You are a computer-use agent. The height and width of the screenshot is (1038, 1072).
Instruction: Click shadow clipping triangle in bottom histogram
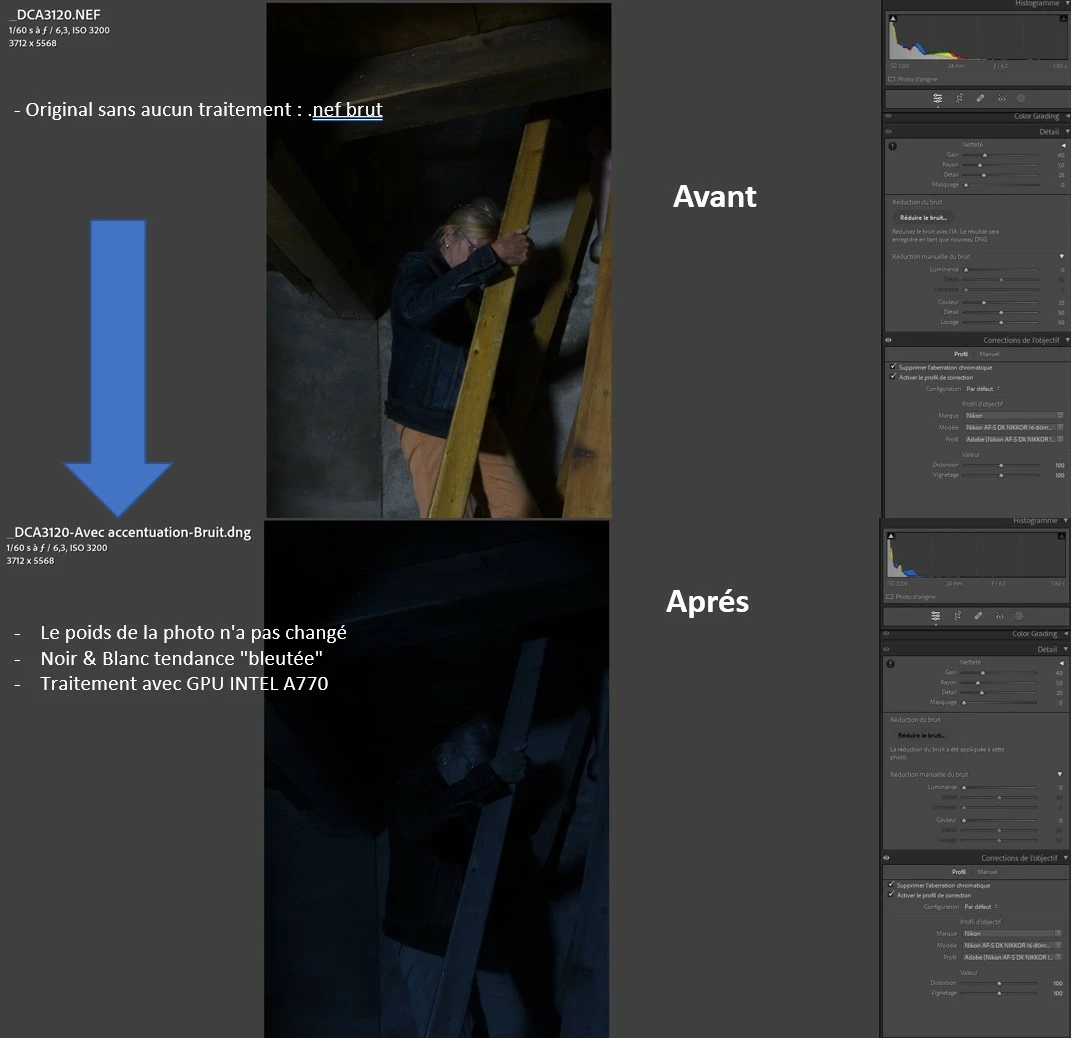[891, 536]
